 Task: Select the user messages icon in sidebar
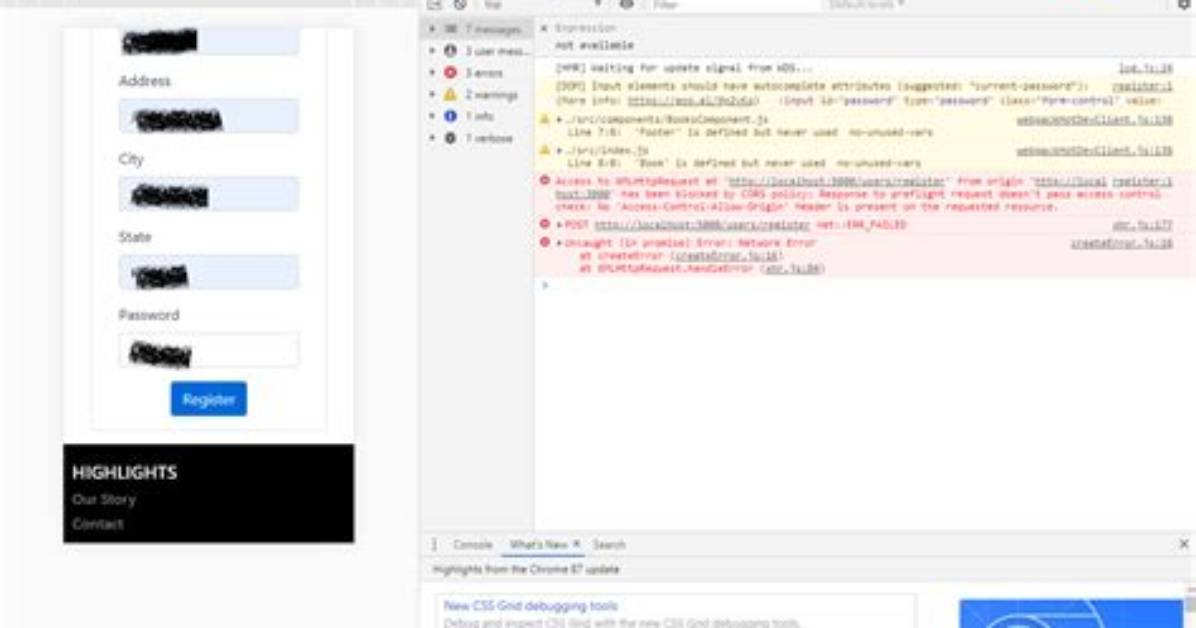[x=451, y=50]
